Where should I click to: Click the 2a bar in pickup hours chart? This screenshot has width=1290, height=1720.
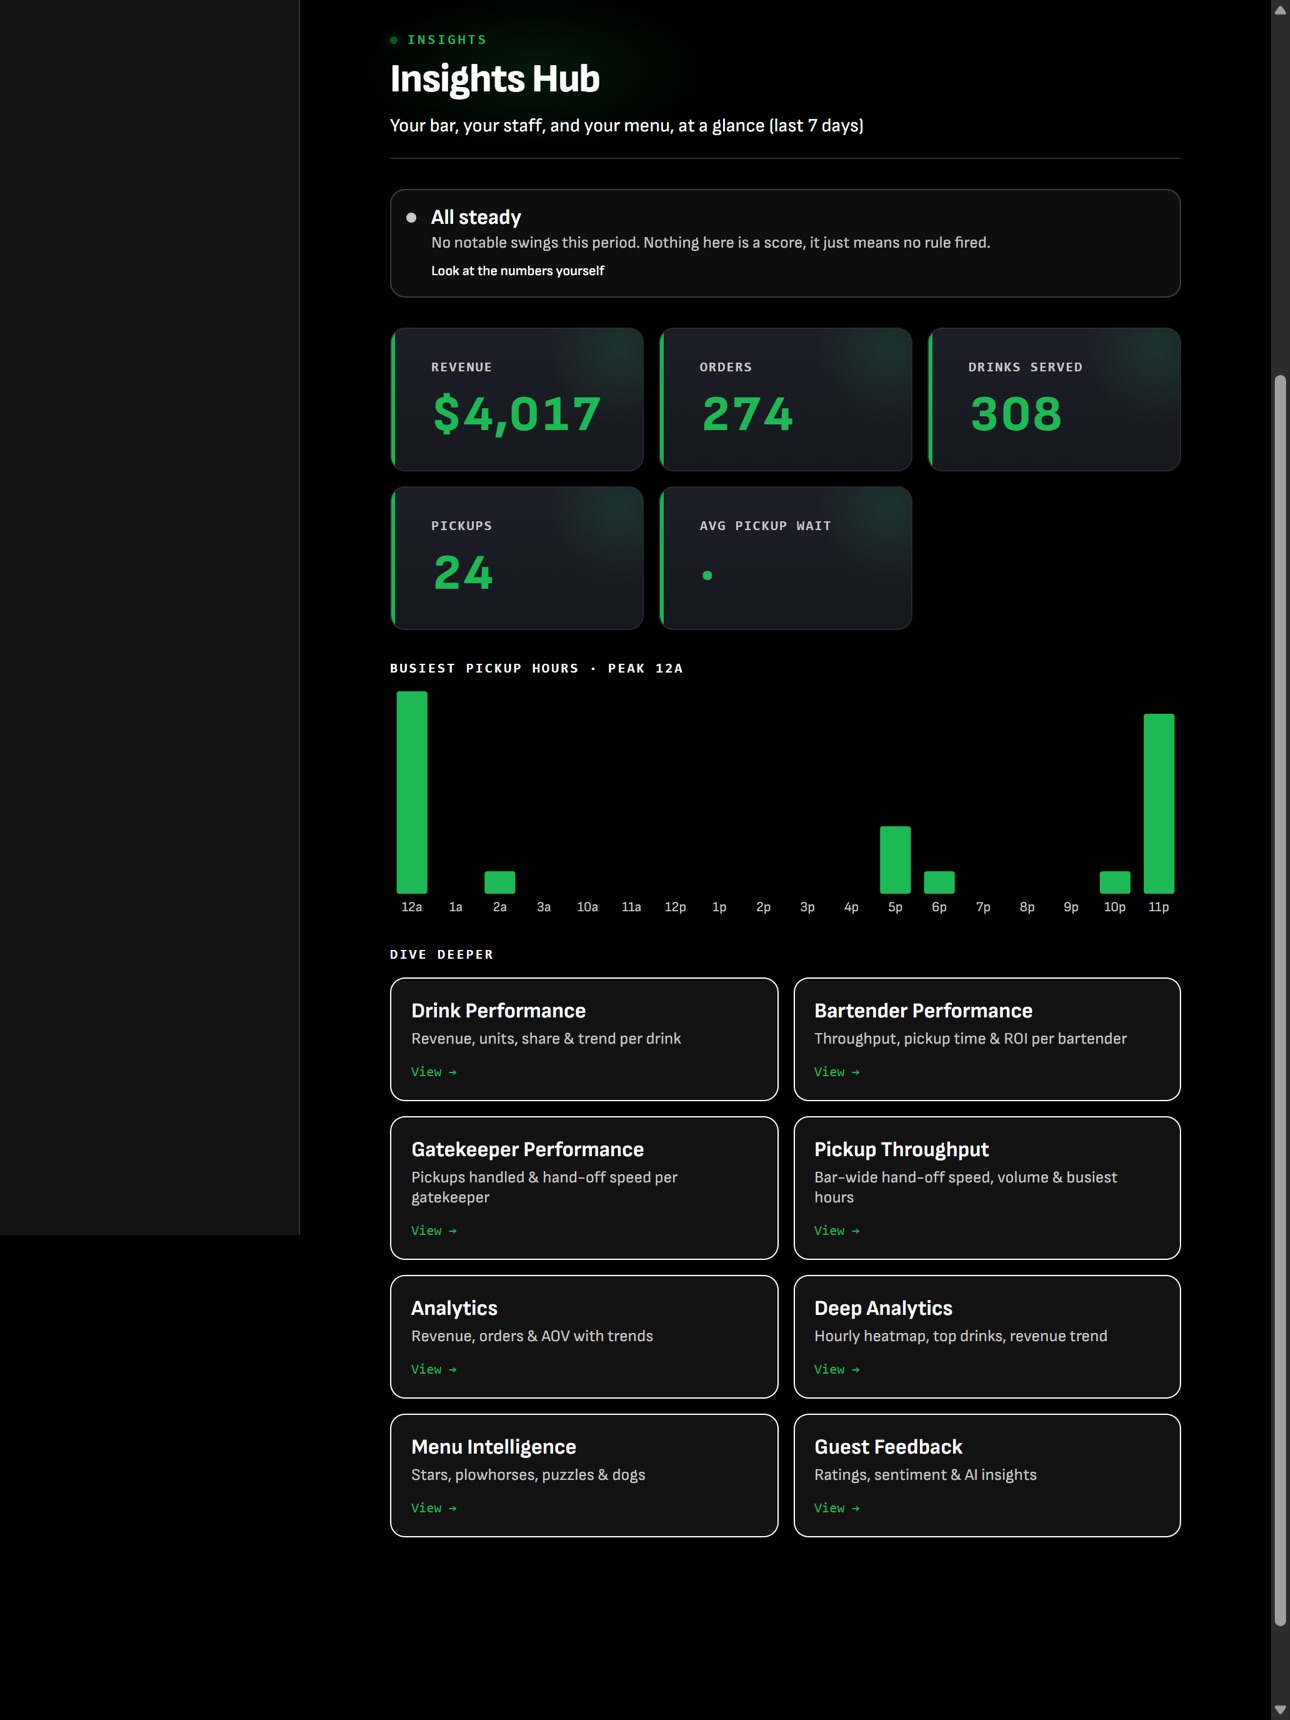point(500,882)
